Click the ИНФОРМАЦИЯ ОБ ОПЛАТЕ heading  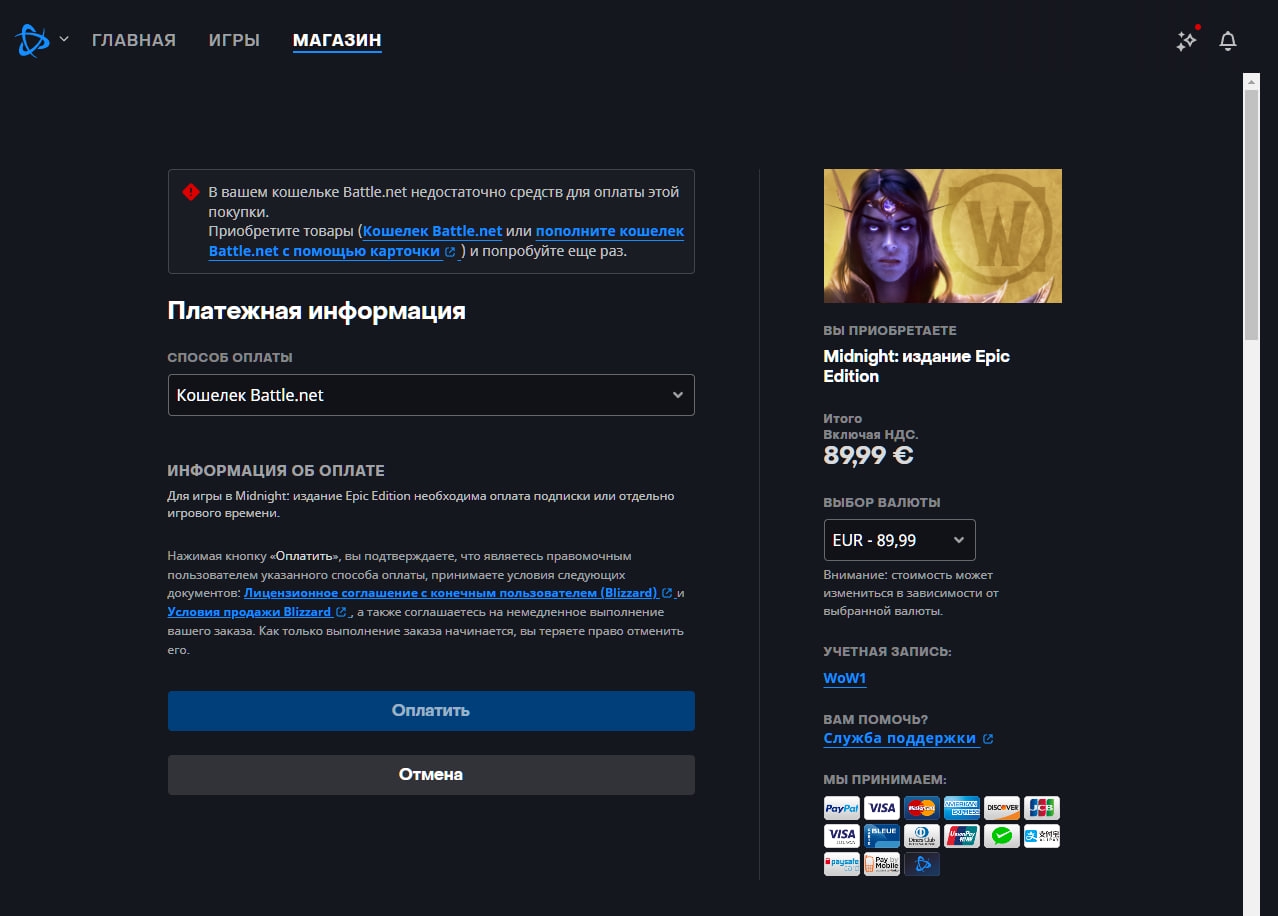tap(276, 471)
